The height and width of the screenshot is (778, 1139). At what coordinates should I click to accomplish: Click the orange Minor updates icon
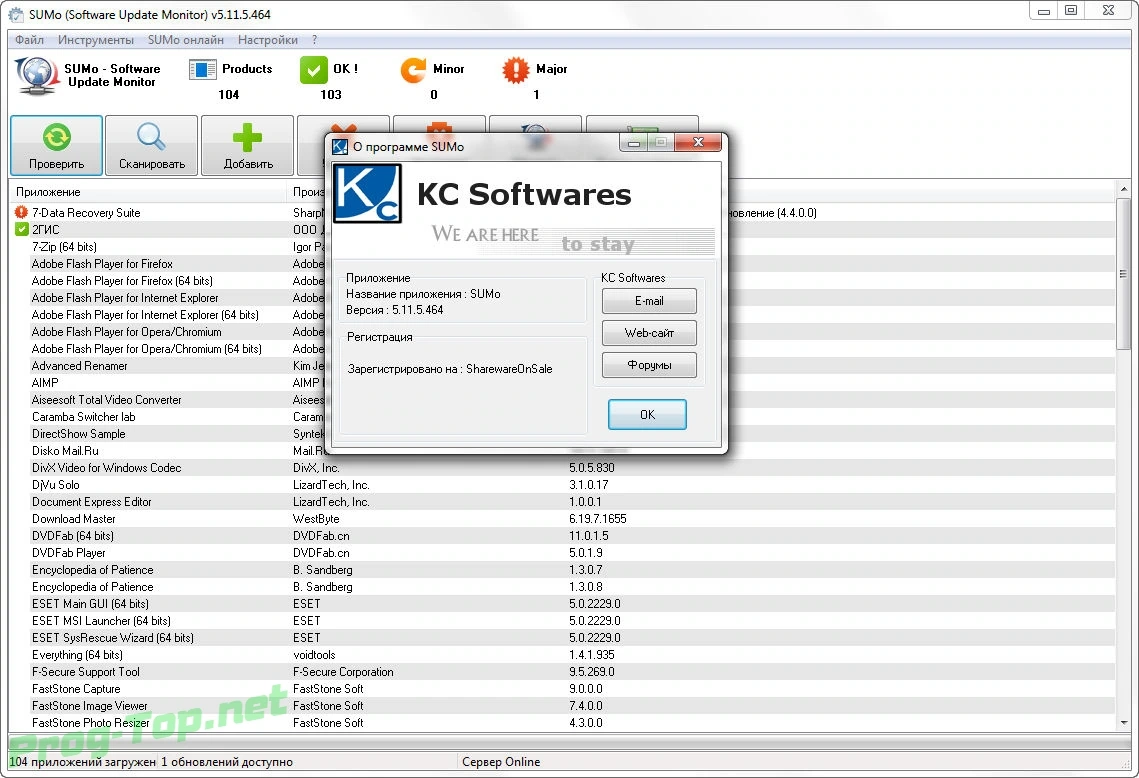[x=413, y=70]
